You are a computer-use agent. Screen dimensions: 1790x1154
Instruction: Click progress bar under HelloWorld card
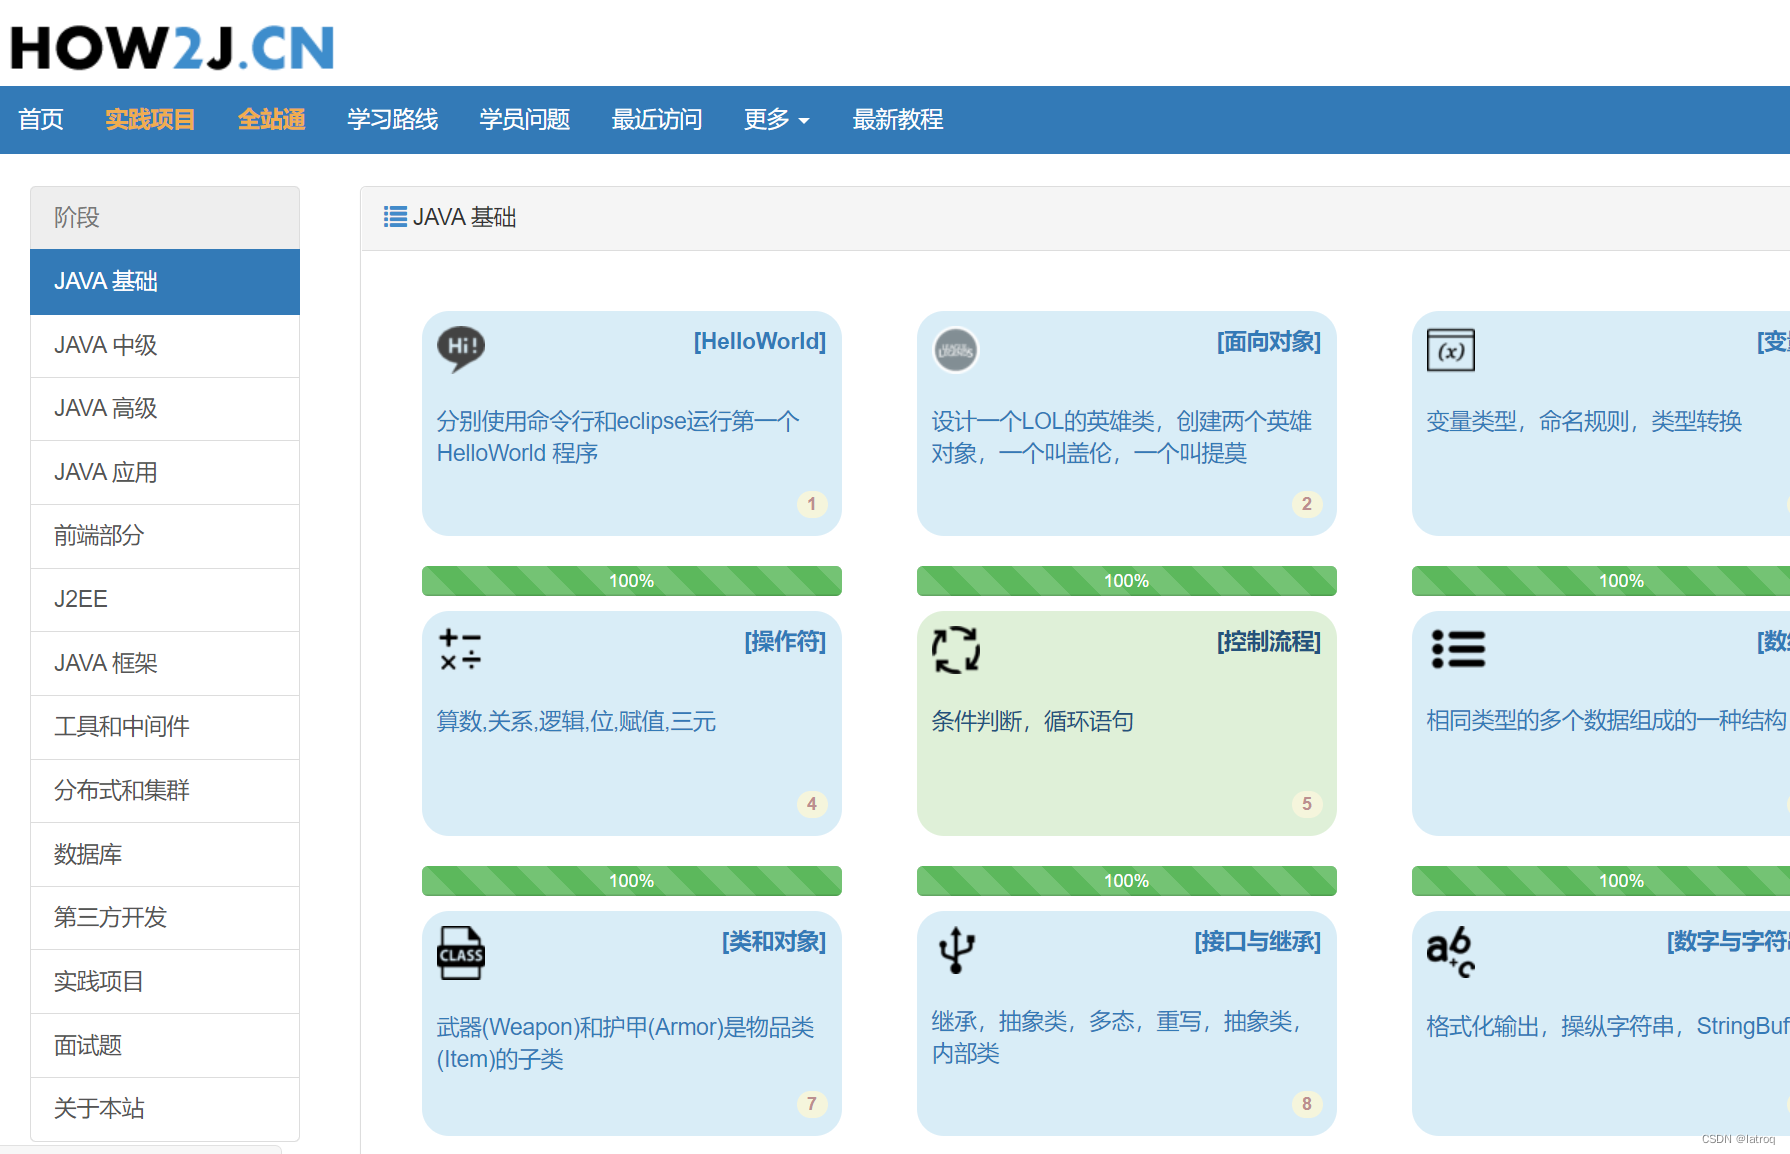click(x=632, y=581)
